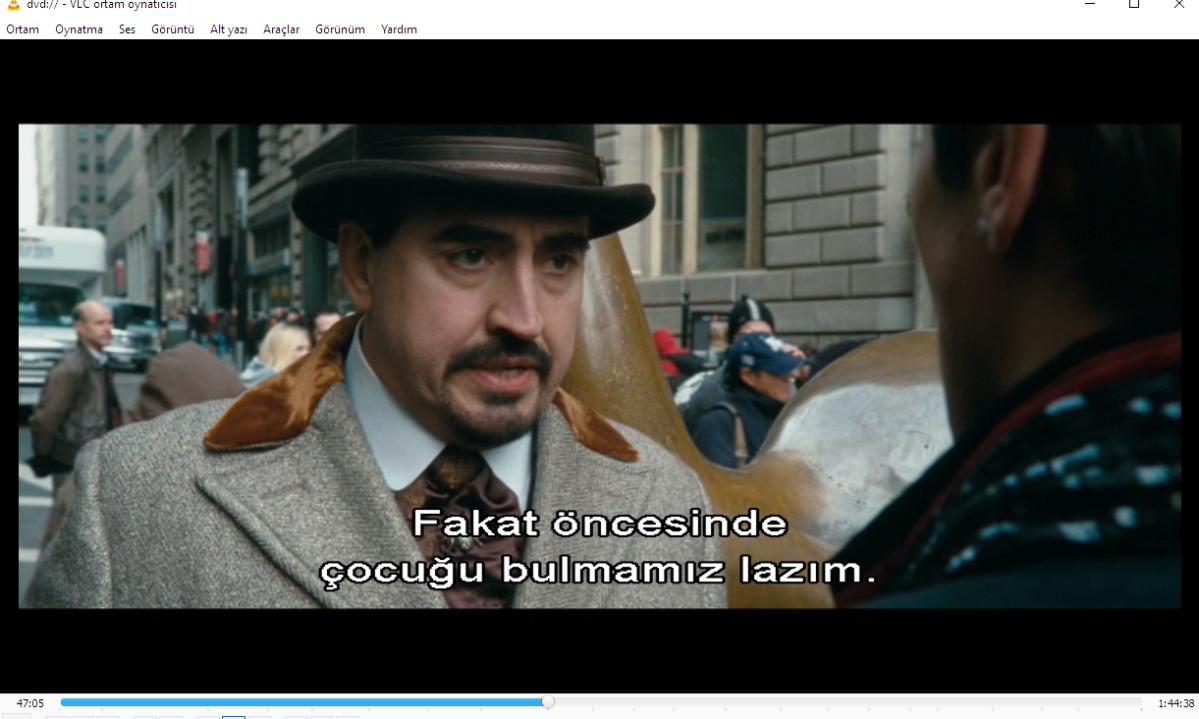Click the elapsed time 47:05 label
The image size is (1199, 719).
coord(31,703)
